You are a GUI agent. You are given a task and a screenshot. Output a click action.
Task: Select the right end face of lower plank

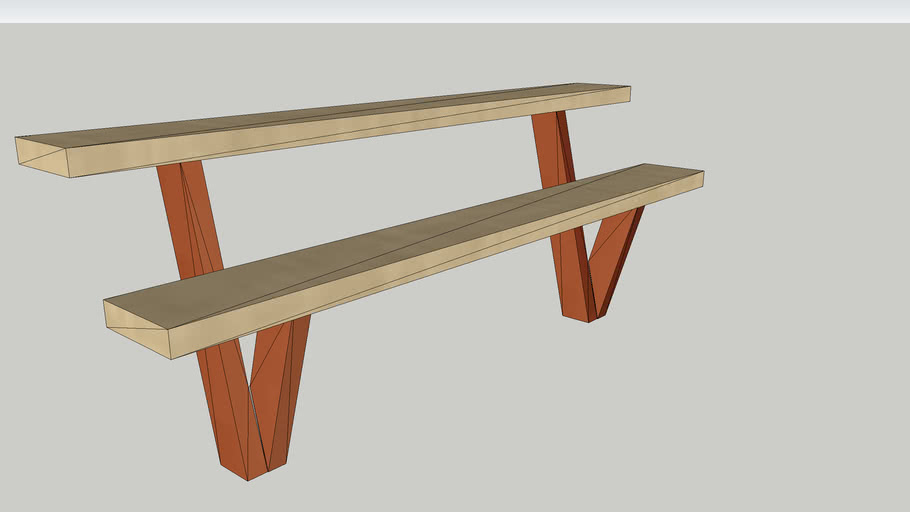703,179
